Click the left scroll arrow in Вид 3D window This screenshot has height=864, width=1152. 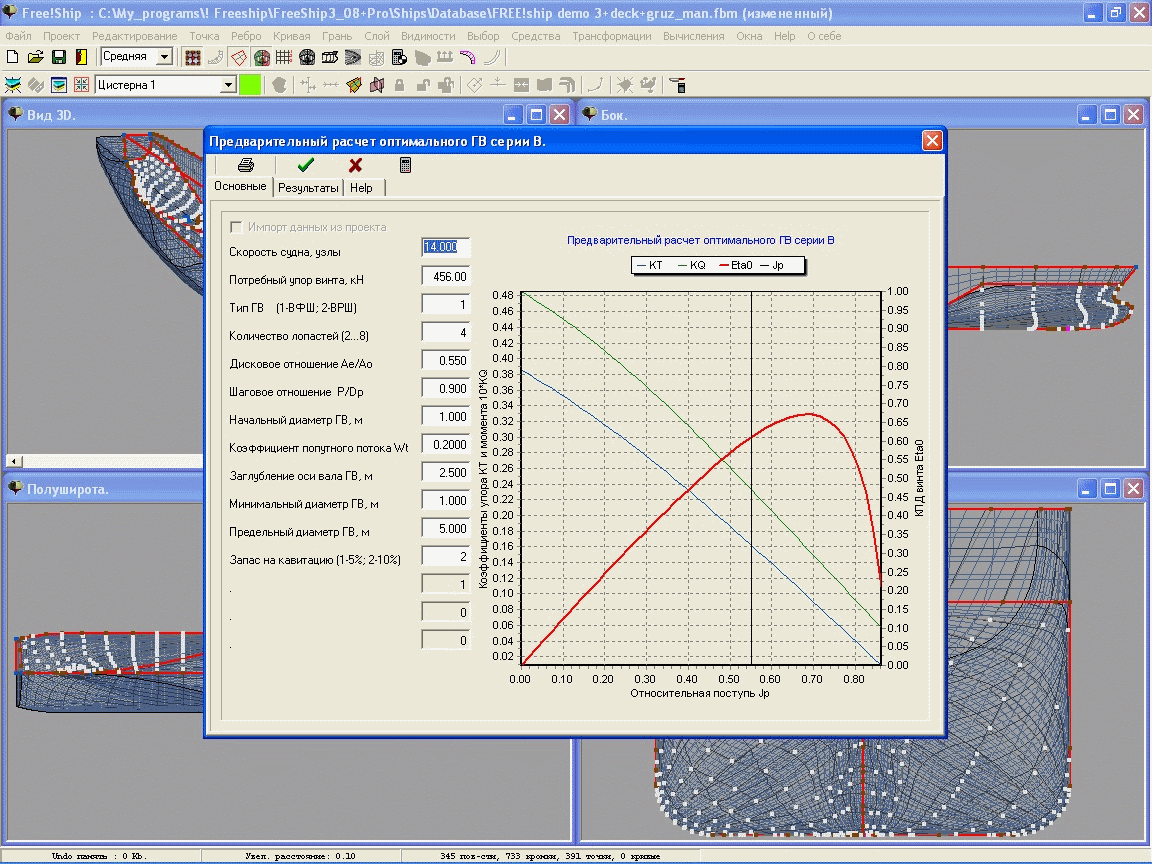(x=14, y=461)
